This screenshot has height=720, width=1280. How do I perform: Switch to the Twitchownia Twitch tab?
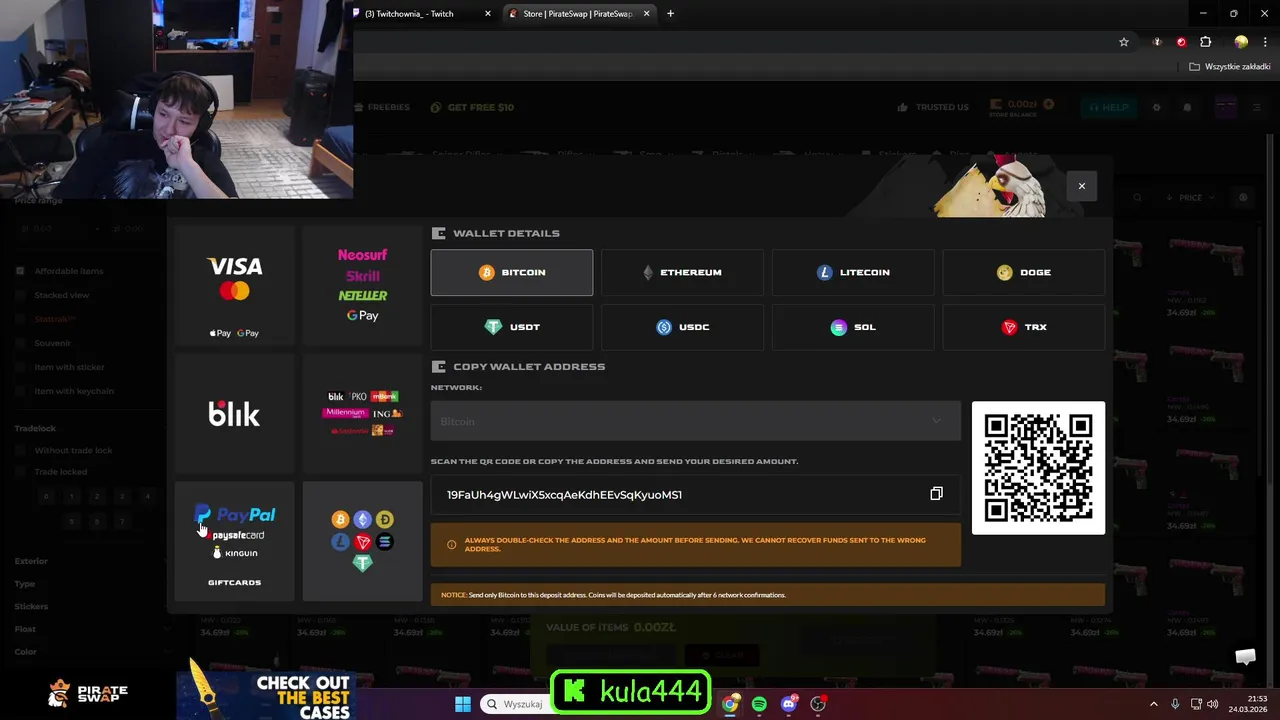tap(415, 14)
